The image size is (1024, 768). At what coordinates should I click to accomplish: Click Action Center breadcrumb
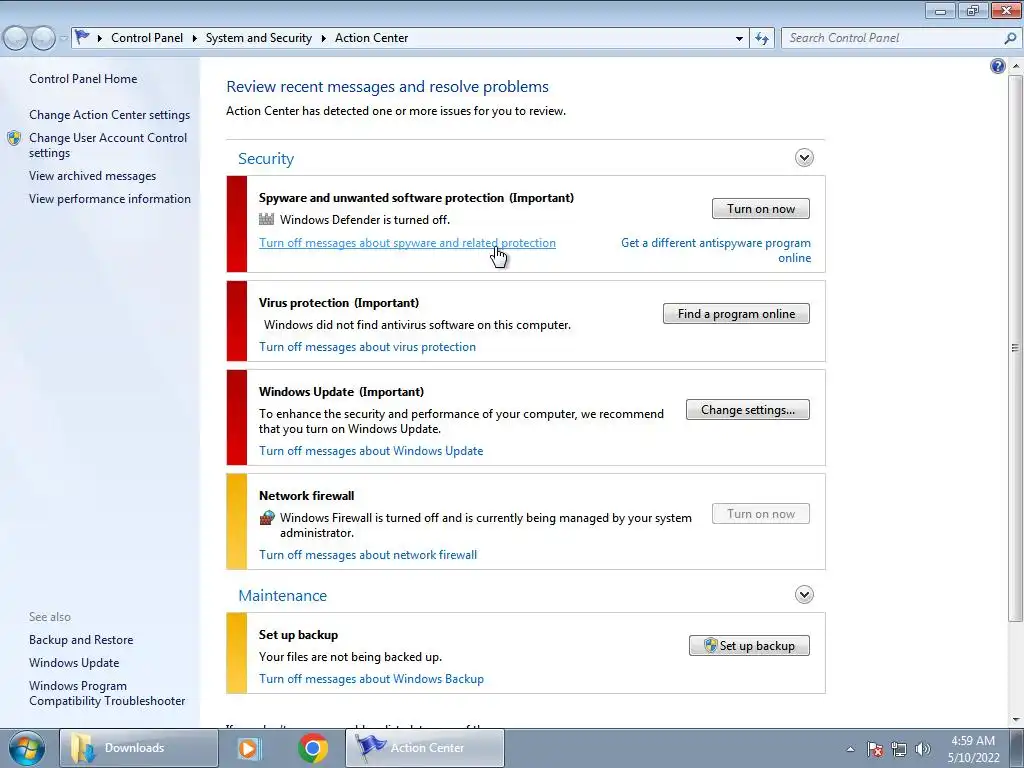tap(372, 38)
